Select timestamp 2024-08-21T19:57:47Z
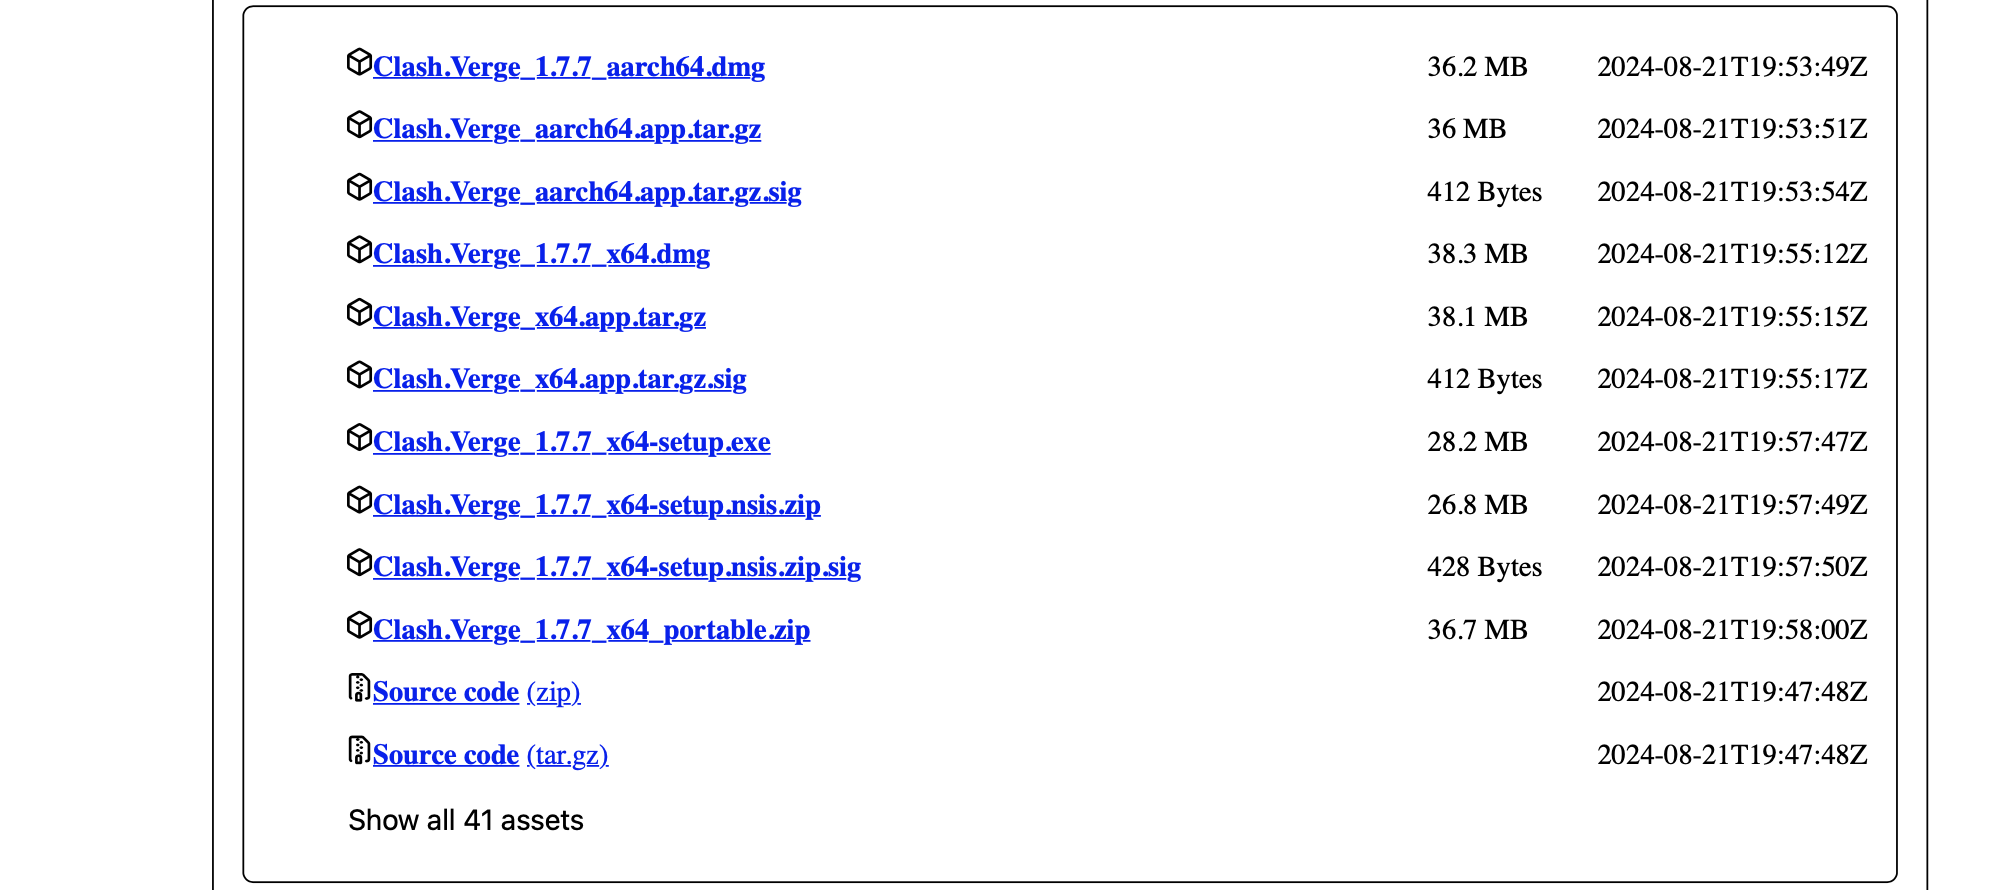The height and width of the screenshot is (890, 2002). pyautogui.click(x=1732, y=442)
